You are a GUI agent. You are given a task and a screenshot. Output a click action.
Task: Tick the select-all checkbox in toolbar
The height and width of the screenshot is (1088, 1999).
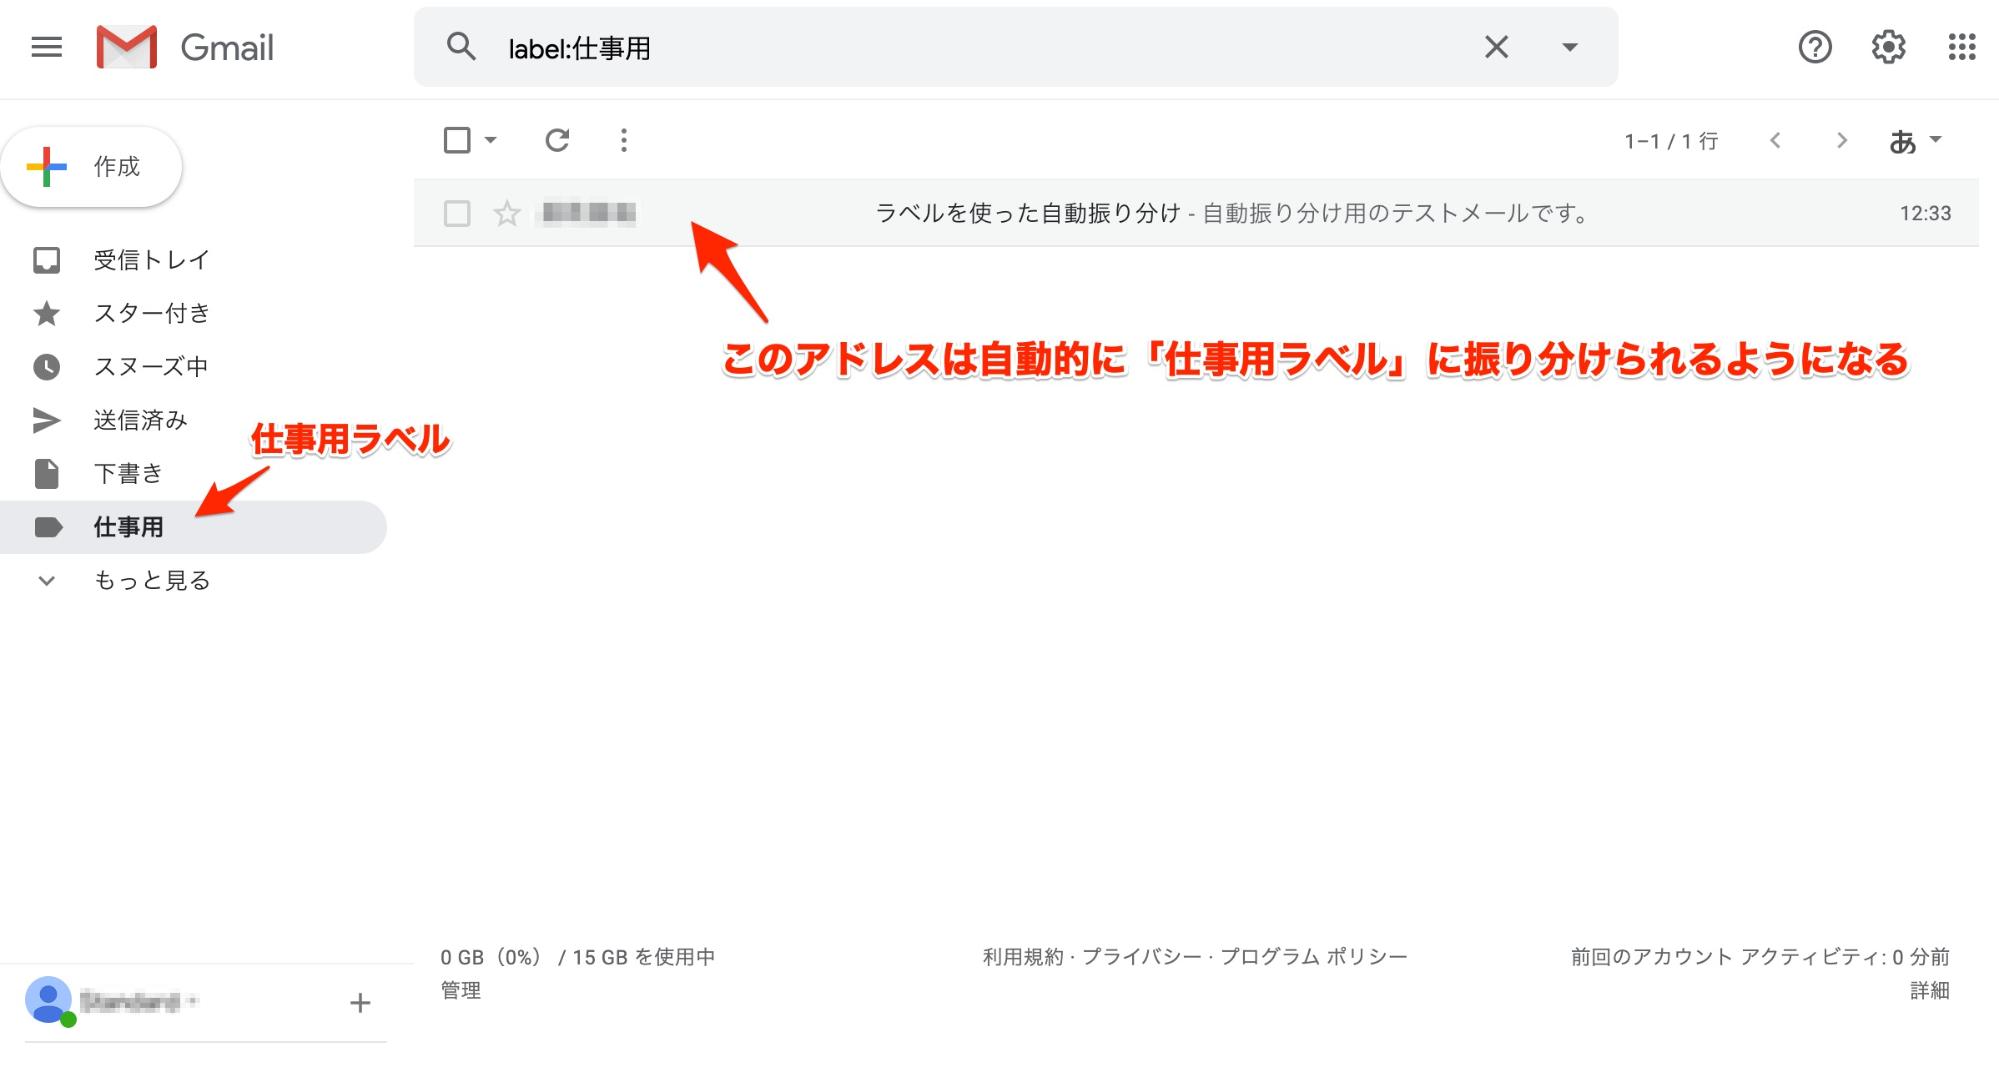(457, 140)
